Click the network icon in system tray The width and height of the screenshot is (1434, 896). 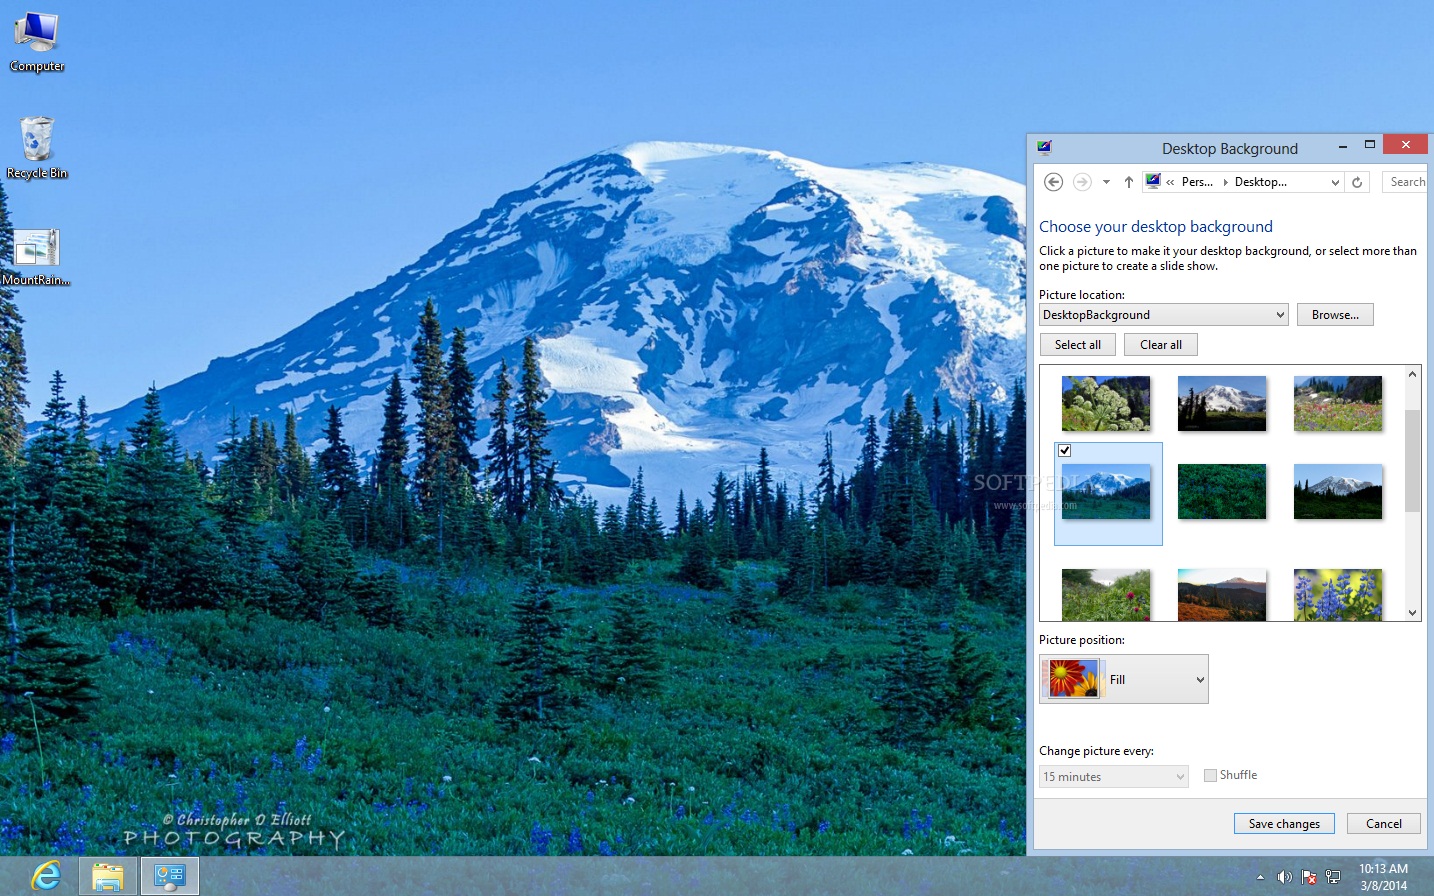[x=1333, y=877]
